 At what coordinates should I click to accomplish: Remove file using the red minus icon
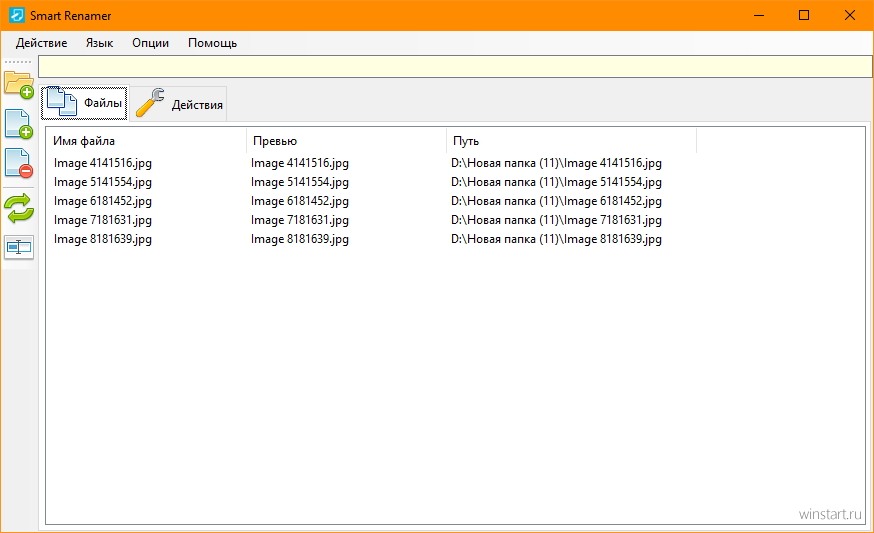point(19,163)
